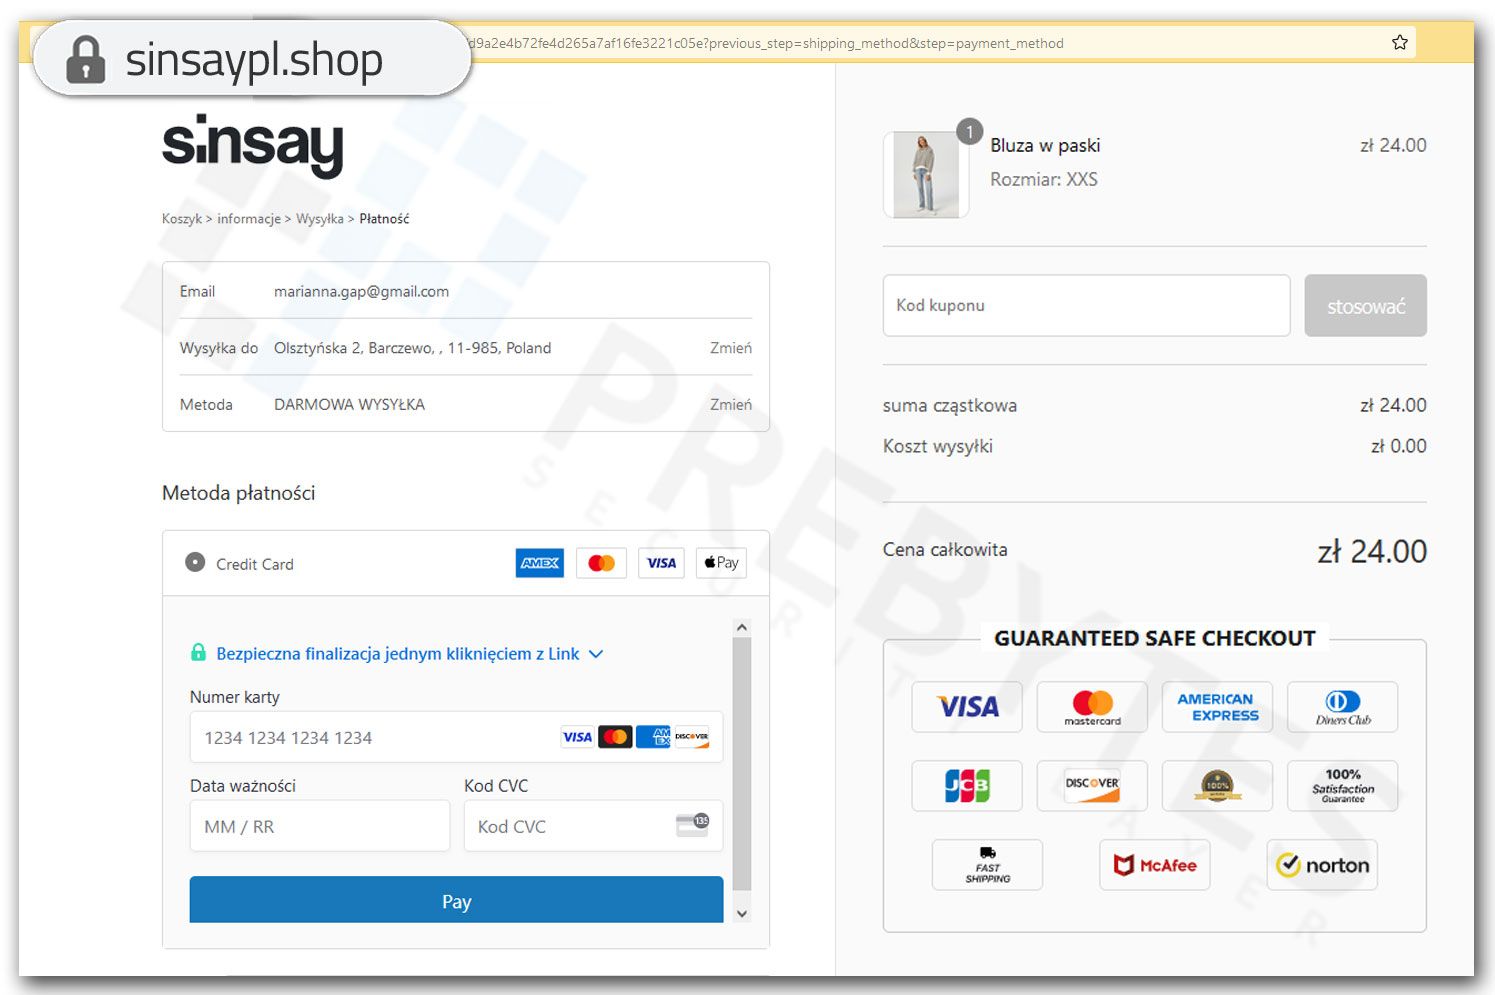Click the green lock icon beside Link checkout
Viewport: 1495px width, 995px height.
[x=198, y=653]
